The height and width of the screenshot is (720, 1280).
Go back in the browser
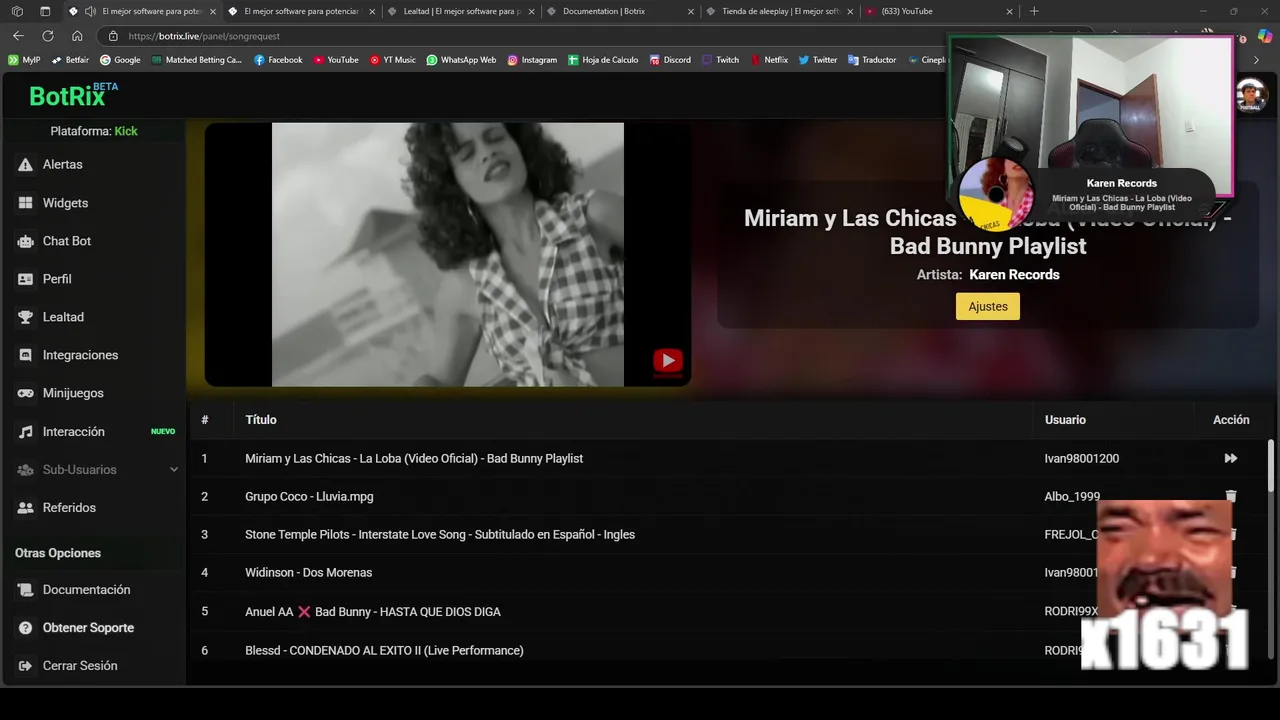[x=18, y=36]
